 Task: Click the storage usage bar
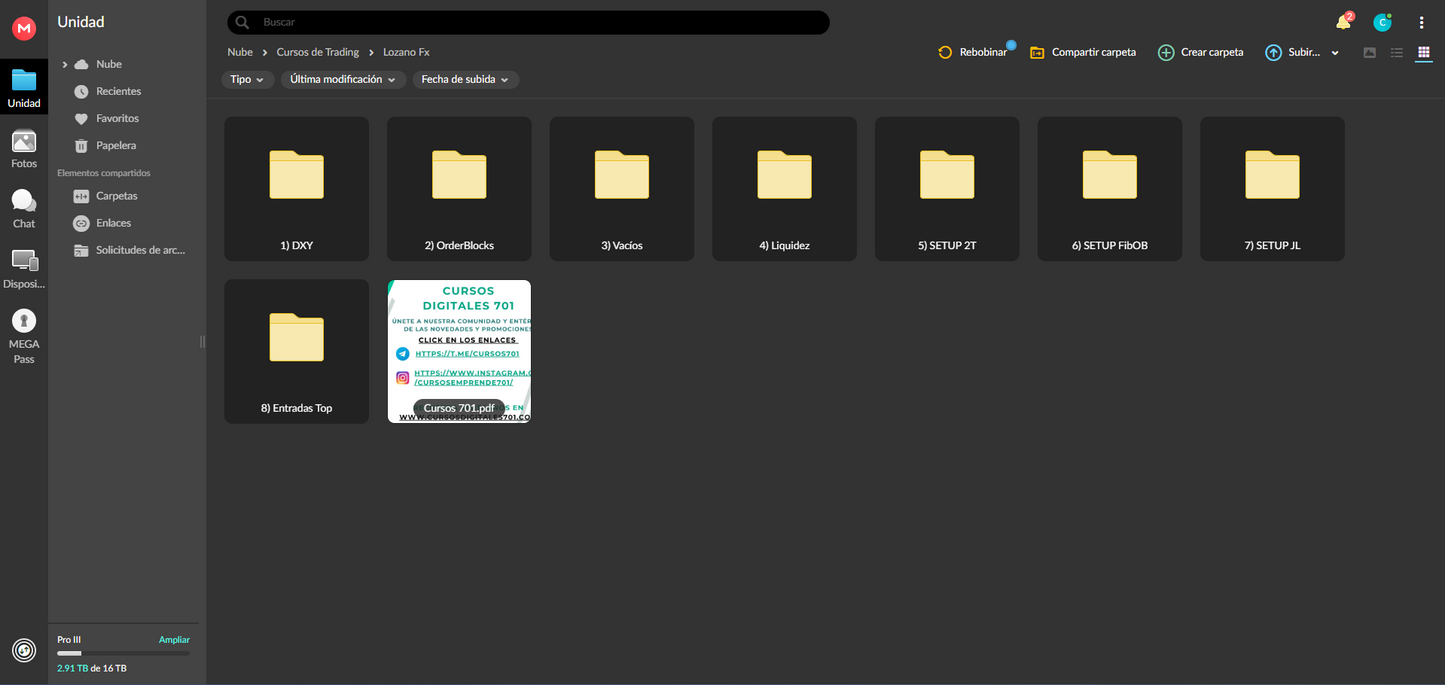[x=123, y=653]
